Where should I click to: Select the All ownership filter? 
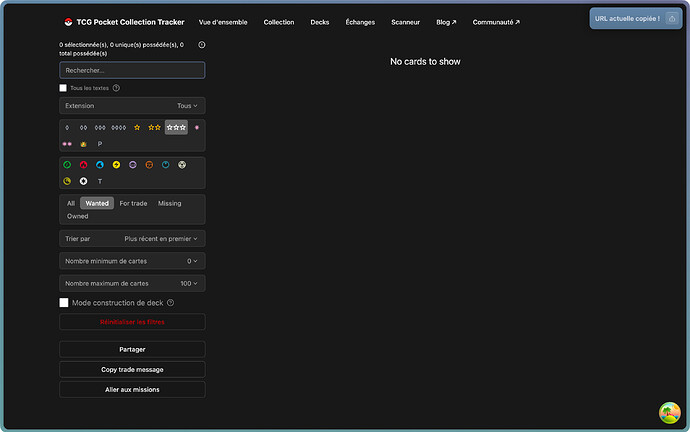(71, 203)
